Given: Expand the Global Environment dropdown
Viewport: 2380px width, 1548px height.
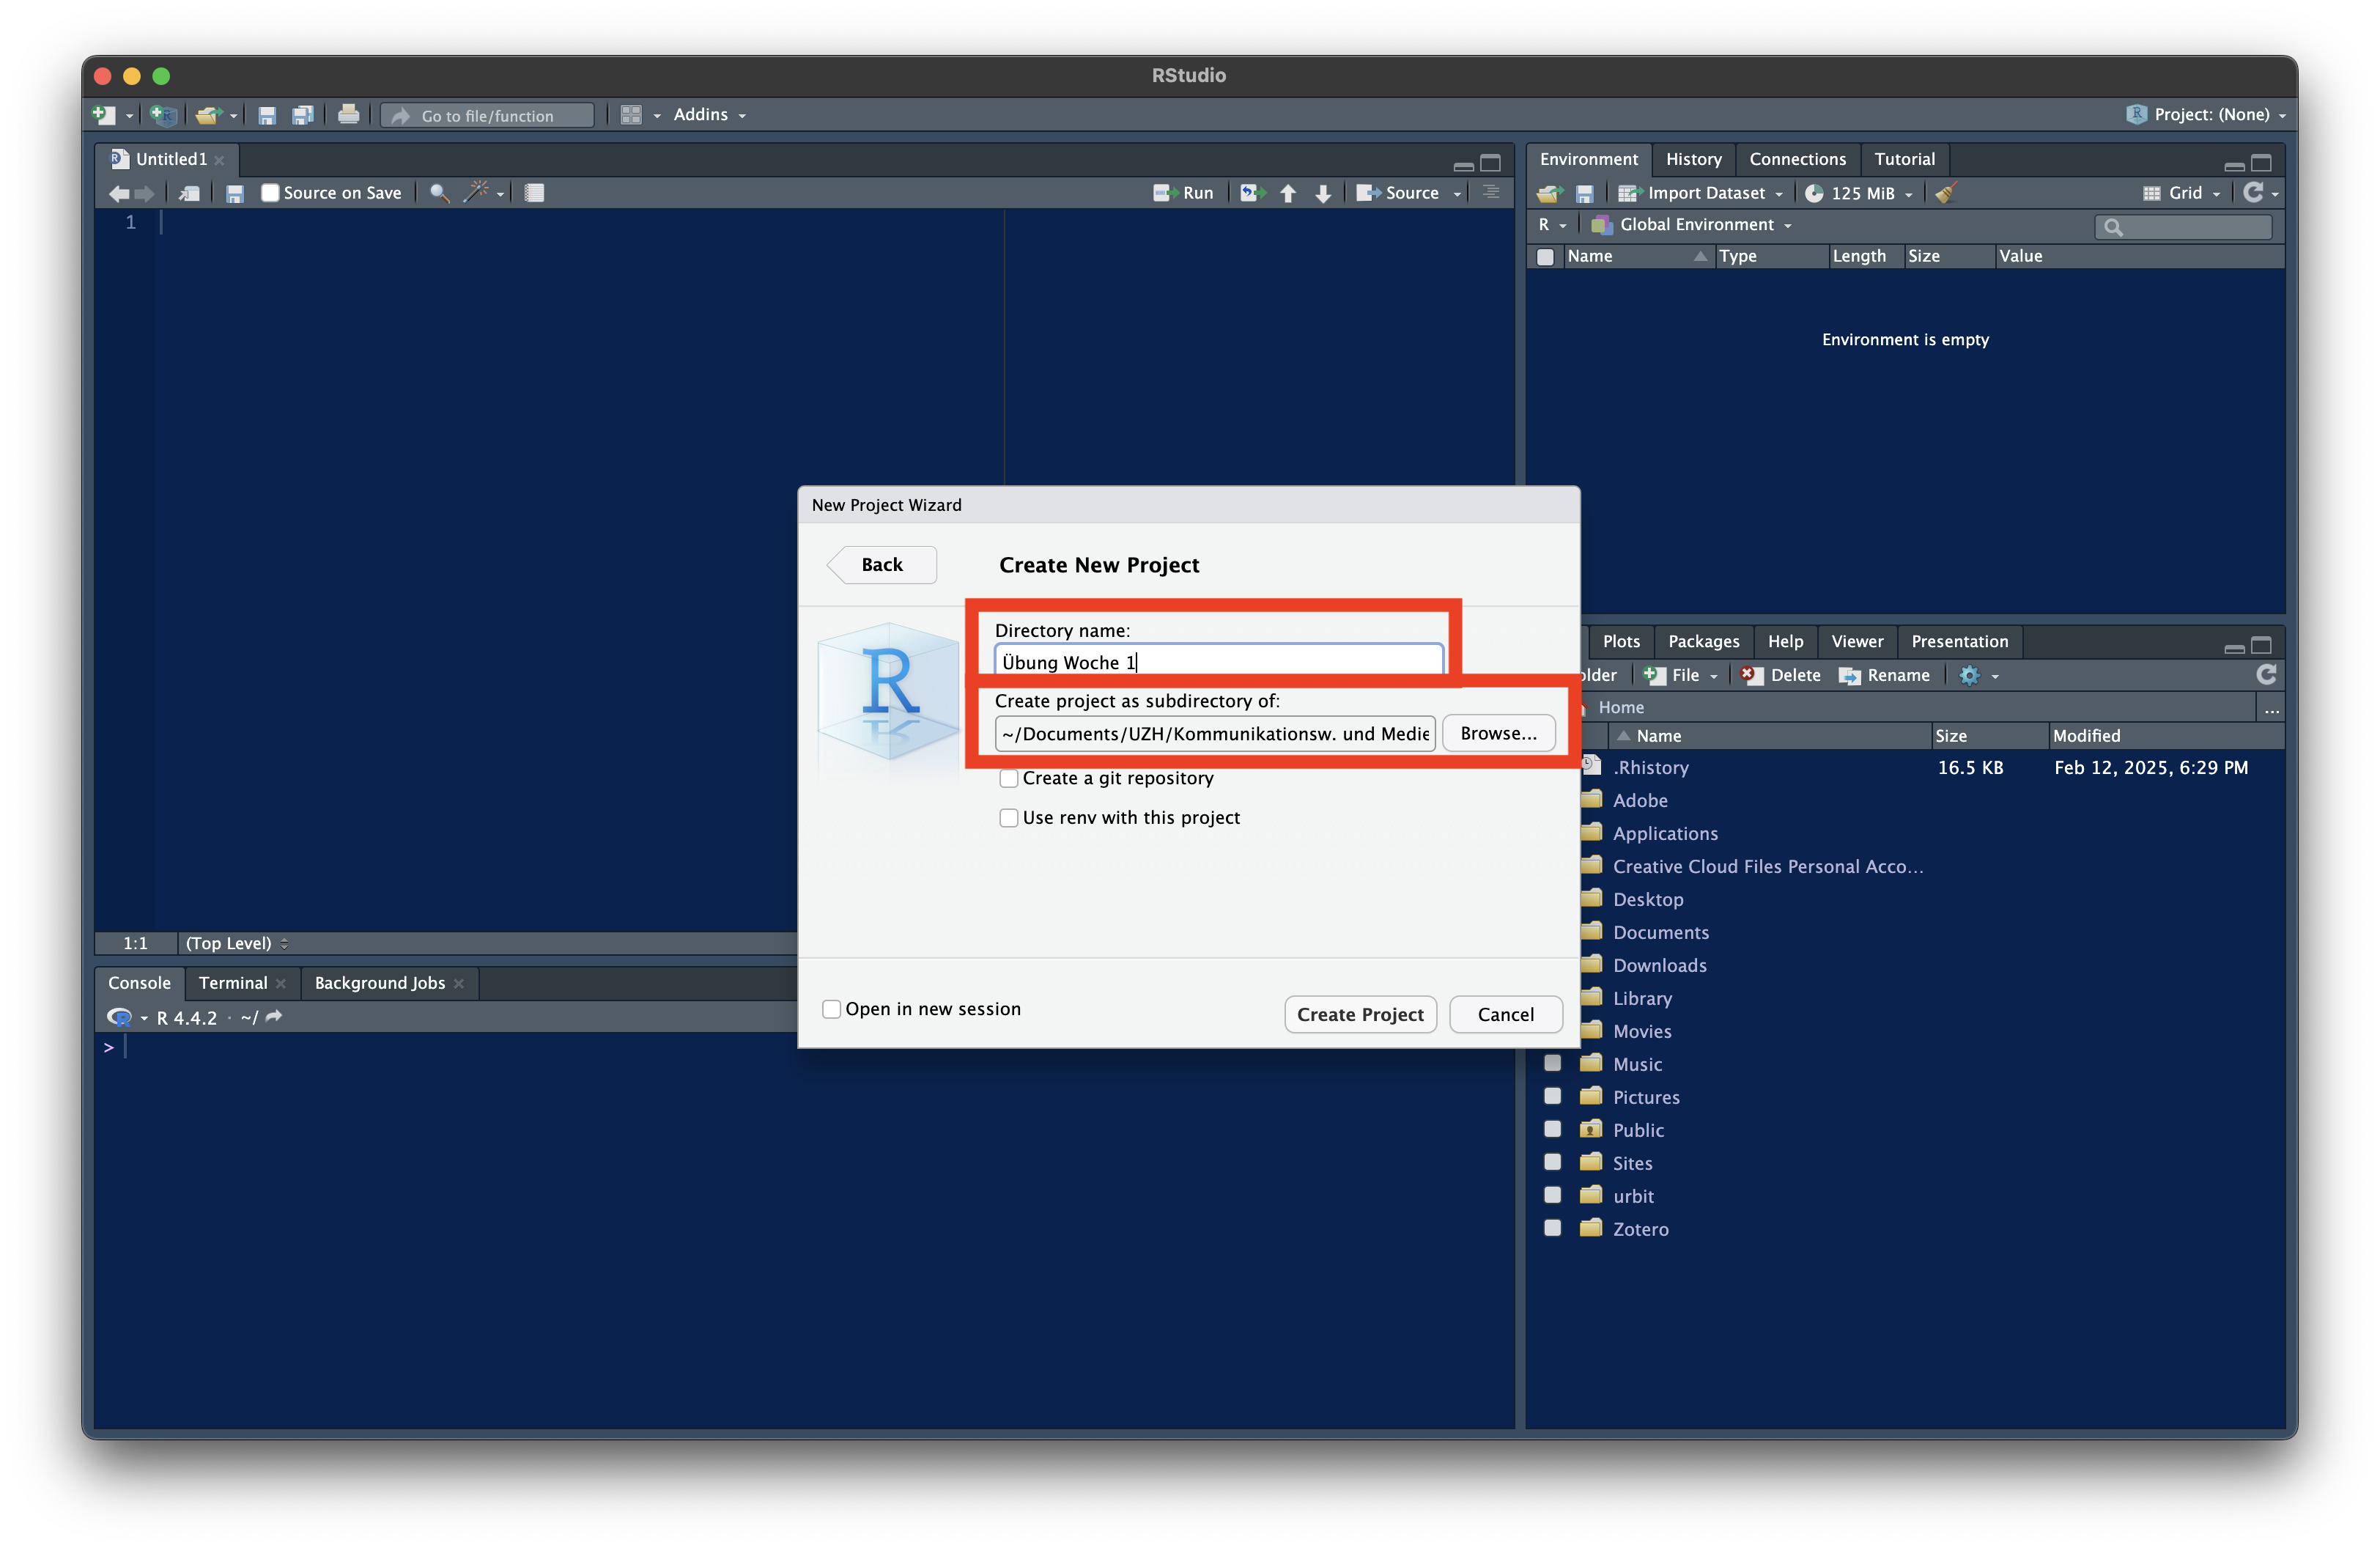Looking at the screenshot, I should point(1691,225).
